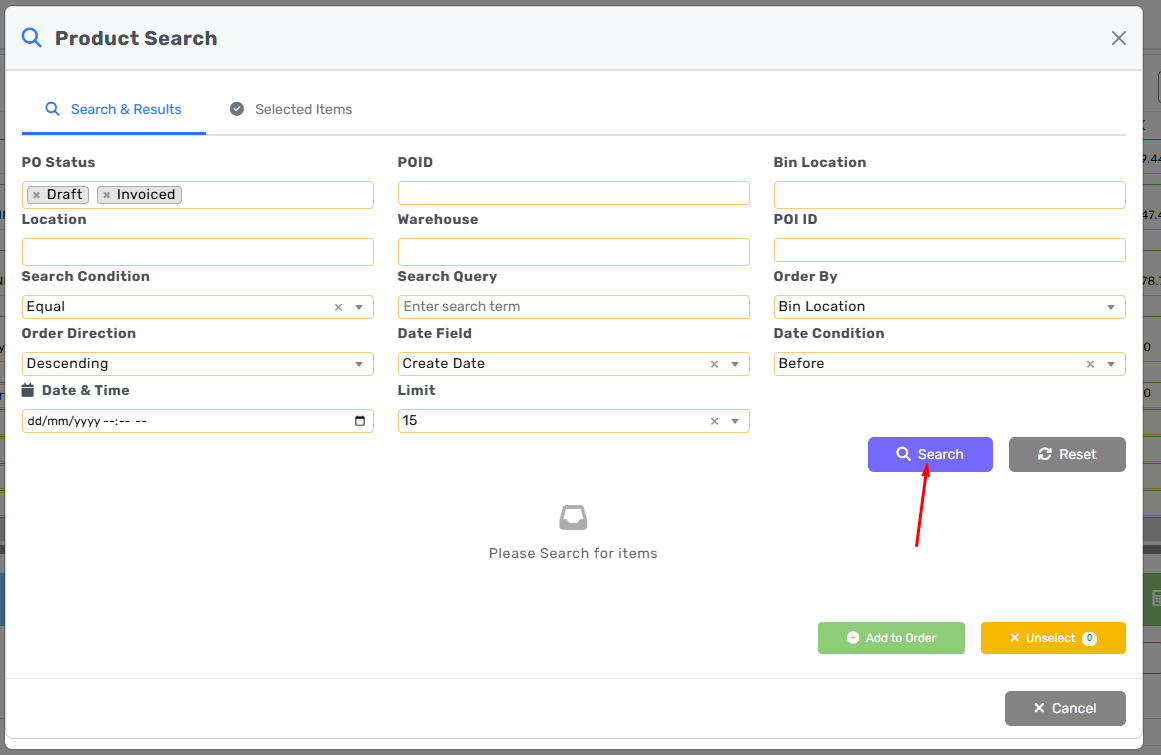This screenshot has width=1161, height=755.
Task: Remove the Invoiced tag from PO Status
Action: point(106,195)
